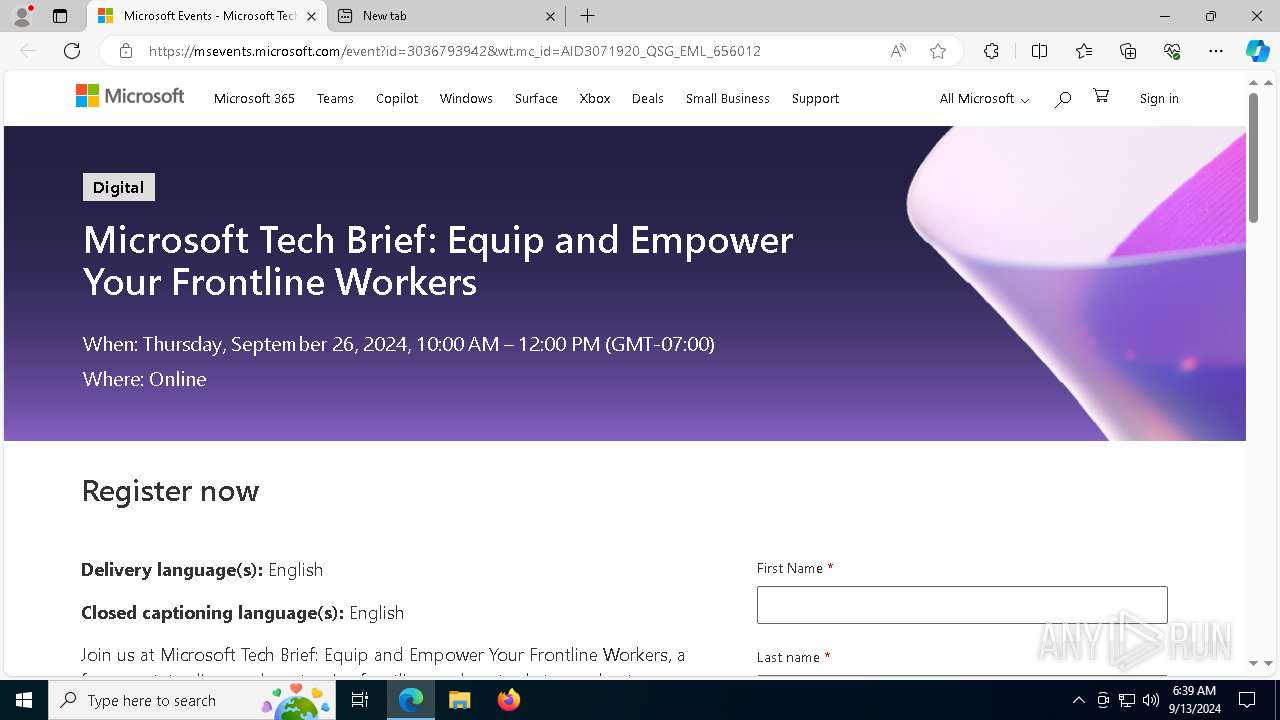Click the browser back arrow

coord(28,51)
